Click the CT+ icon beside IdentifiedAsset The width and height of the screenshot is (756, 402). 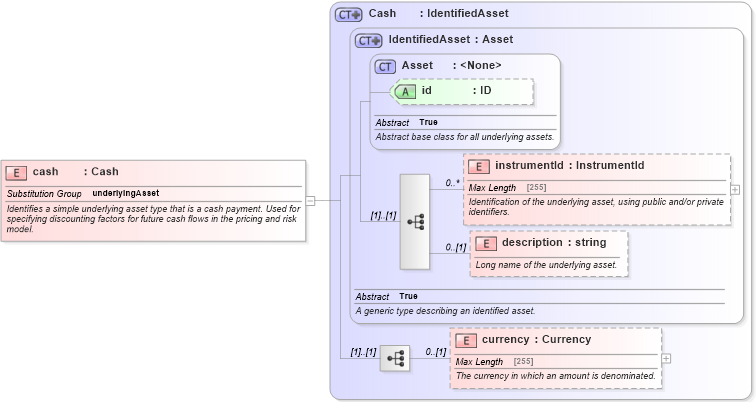(369, 40)
